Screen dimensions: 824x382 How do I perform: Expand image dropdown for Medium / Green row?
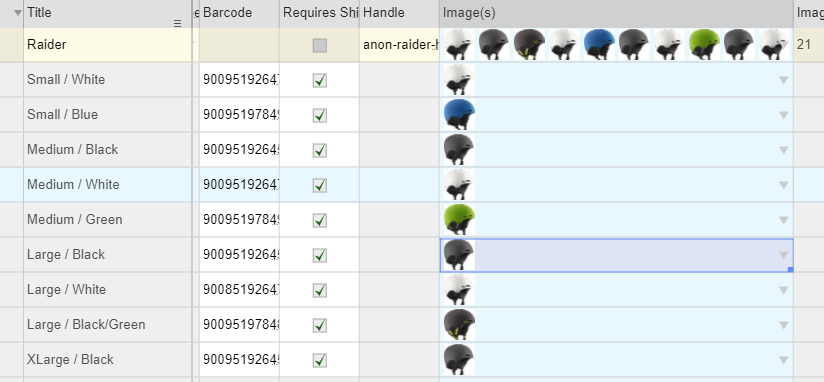point(784,220)
